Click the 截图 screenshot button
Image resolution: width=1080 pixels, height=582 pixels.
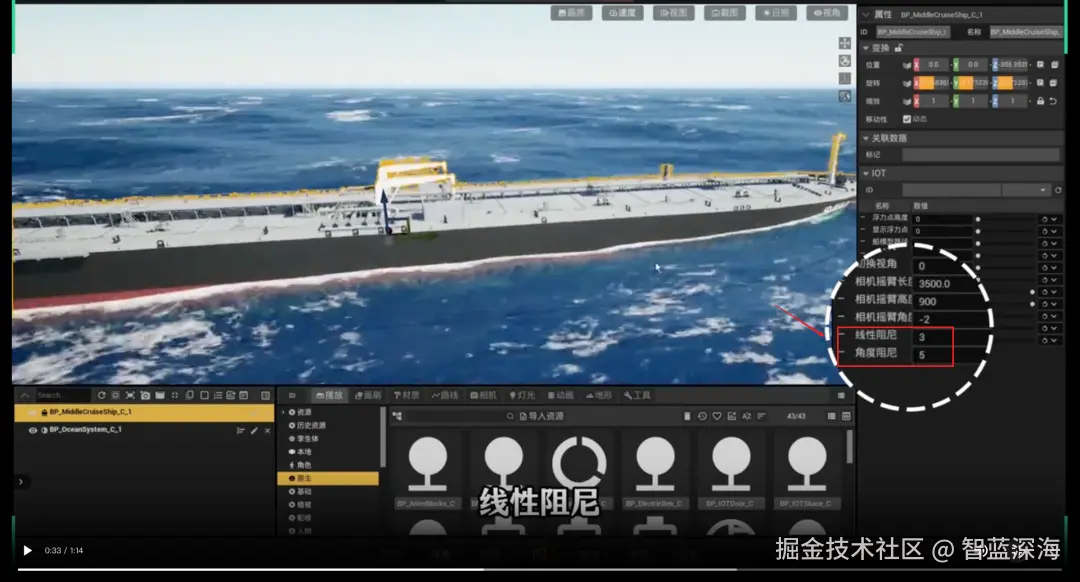725,13
